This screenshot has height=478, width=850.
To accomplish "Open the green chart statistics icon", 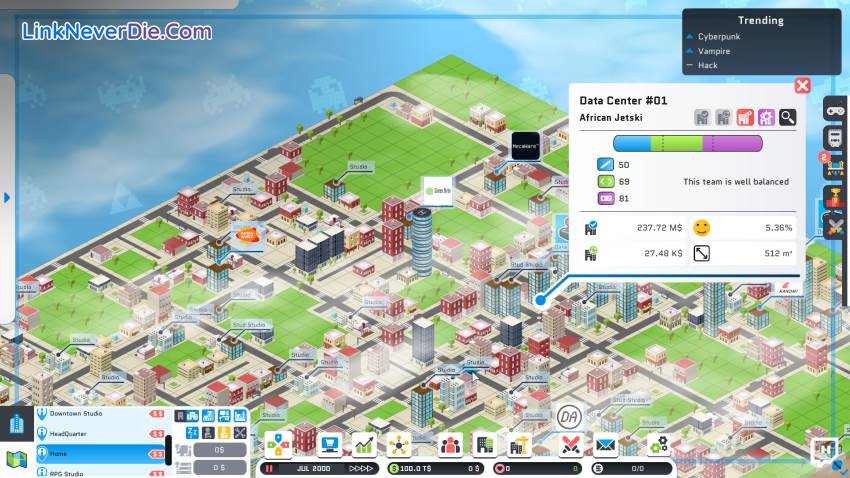I will [x=365, y=444].
